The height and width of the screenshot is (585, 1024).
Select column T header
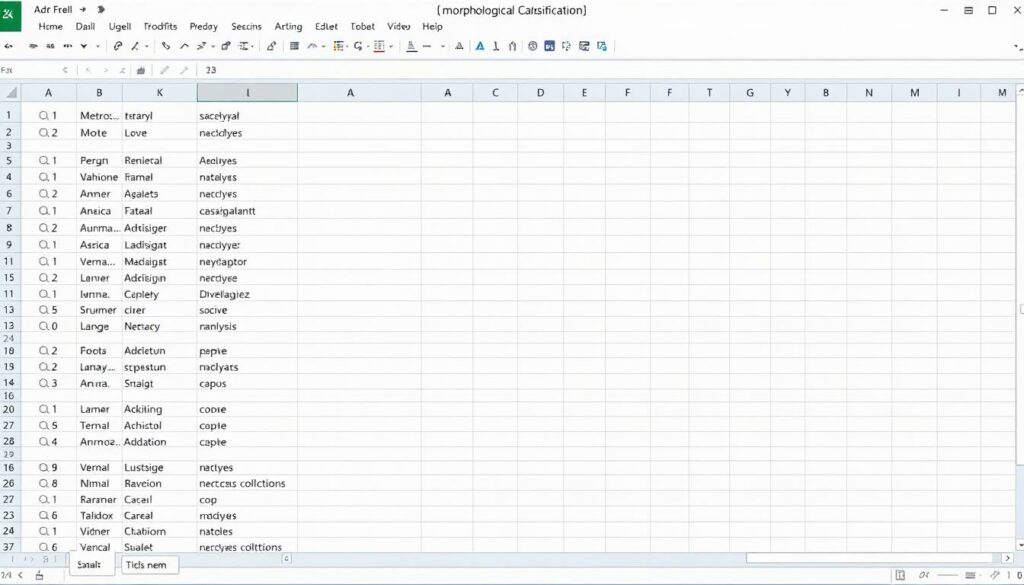pos(709,93)
